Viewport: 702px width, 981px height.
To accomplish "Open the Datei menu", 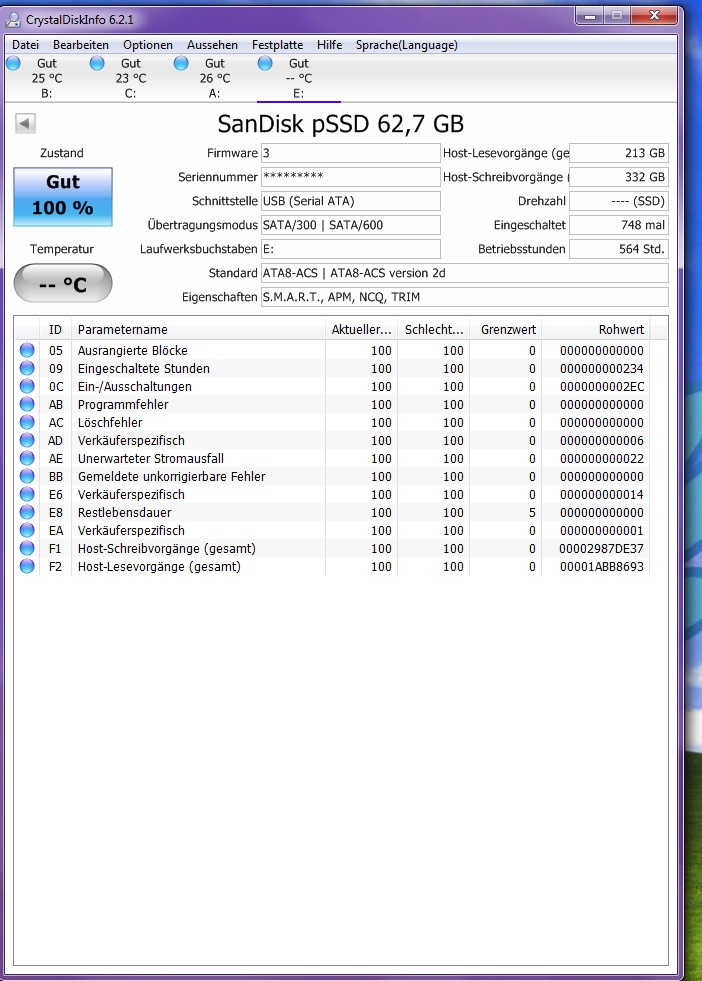I will pyautogui.click(x=26, y=45).
